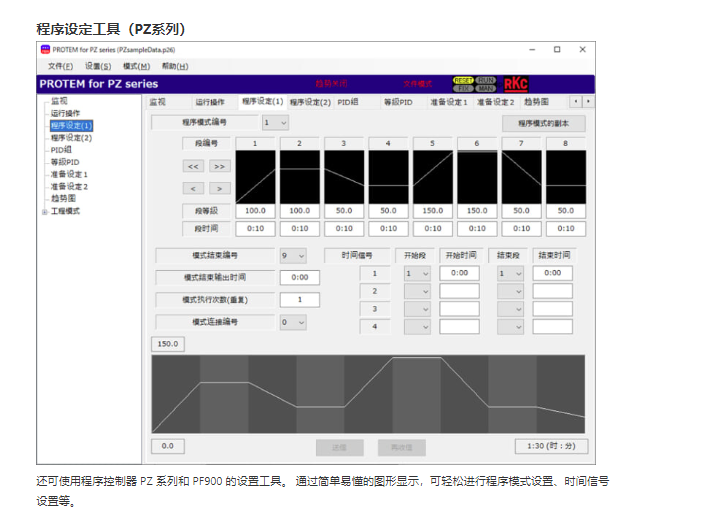Switch to 准备设定 2 tab

tap(496, 102)
